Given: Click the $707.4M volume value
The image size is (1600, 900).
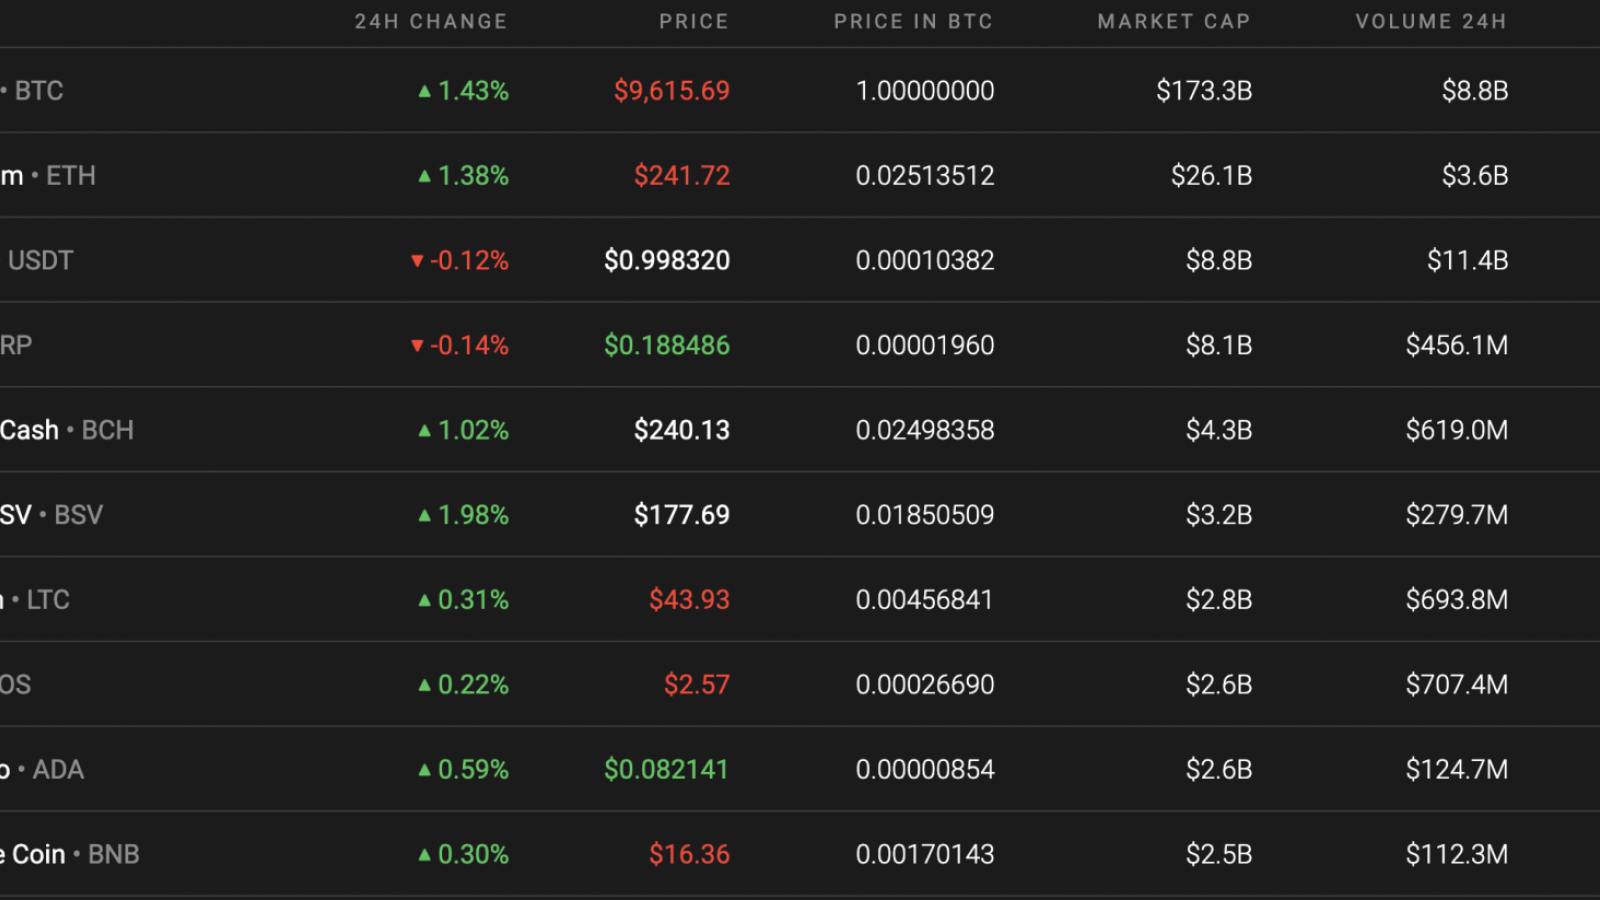Looking at the screenshot, I should click(1457, 685).
